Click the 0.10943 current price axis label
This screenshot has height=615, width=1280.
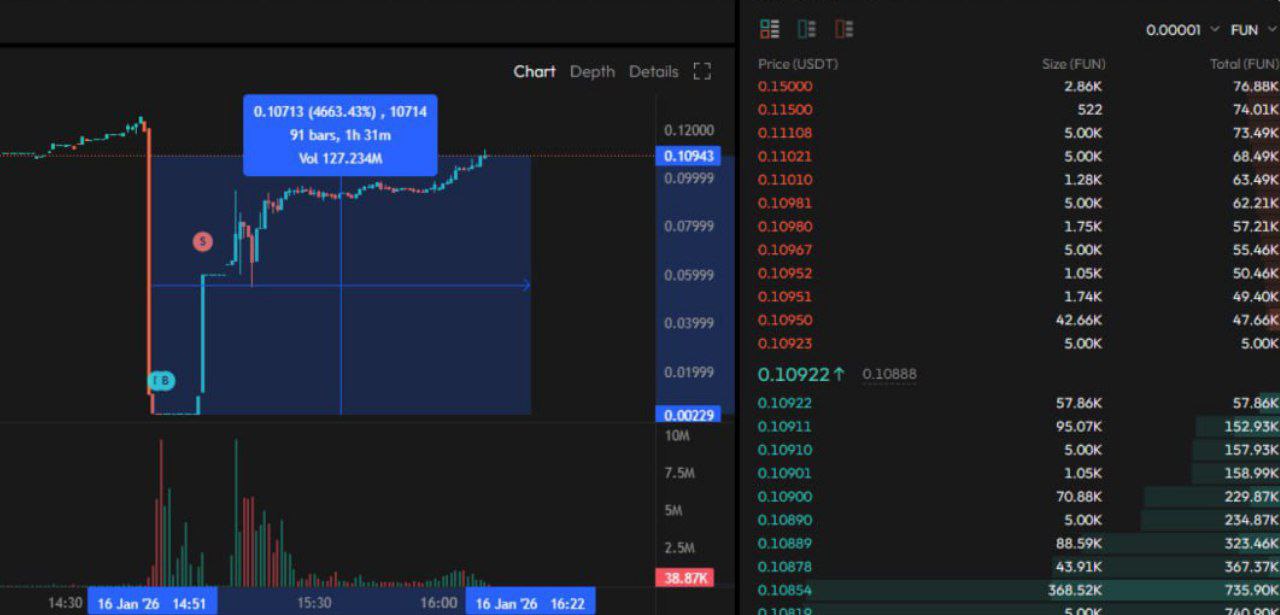pos(686,156)
